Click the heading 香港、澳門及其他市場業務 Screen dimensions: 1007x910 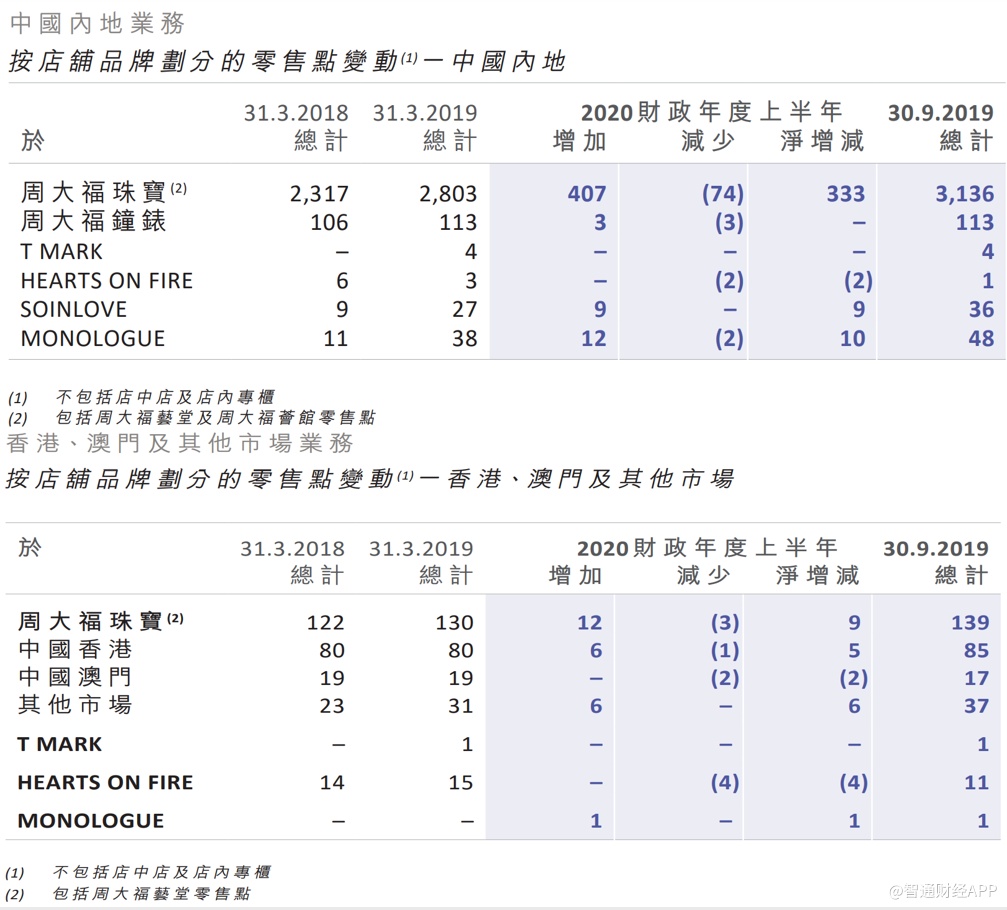(180, 443)
